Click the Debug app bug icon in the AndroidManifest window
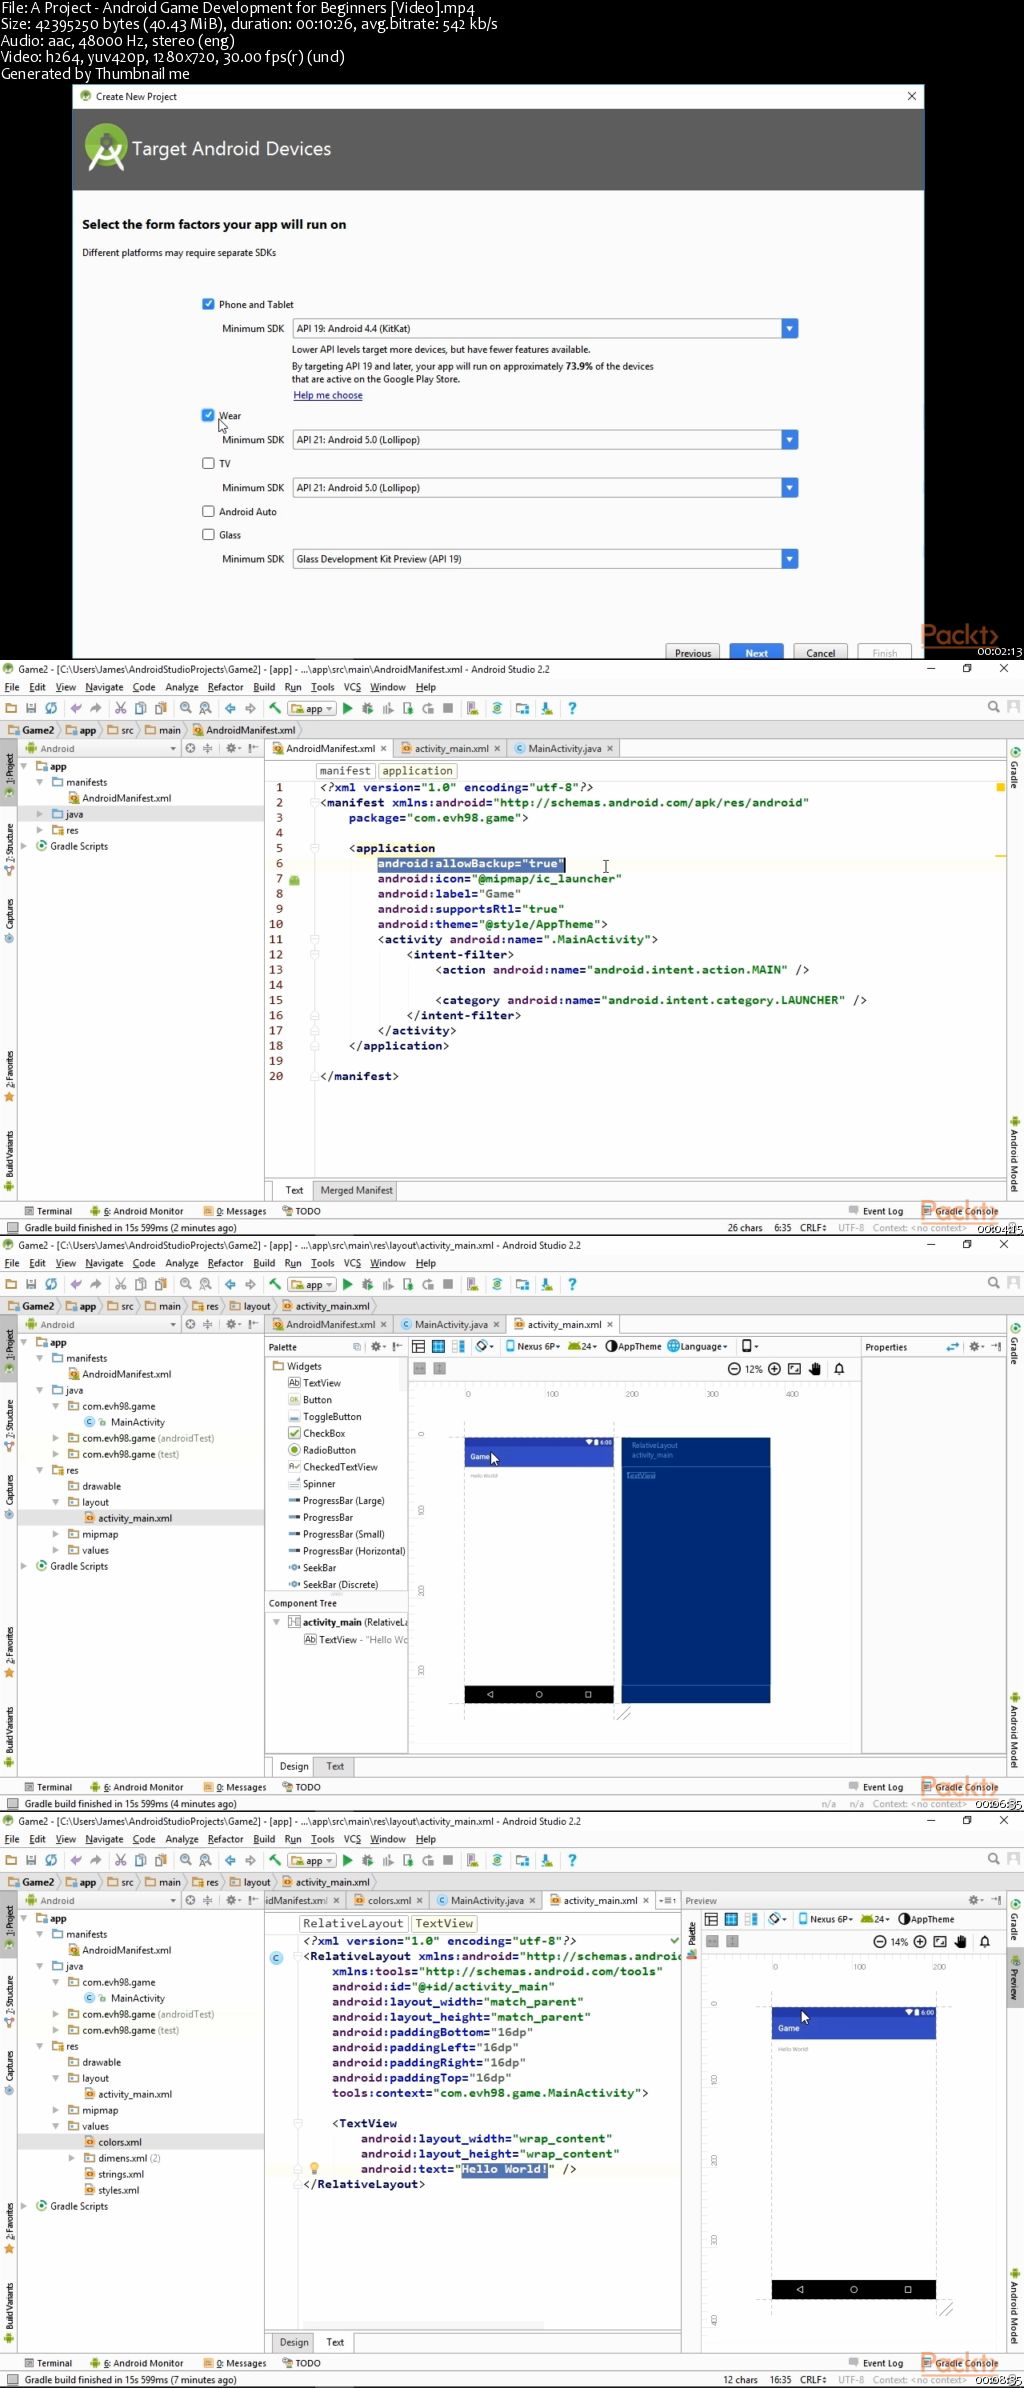The height and width of the screenshot is (2388, 1024). (x=367, y=708)
